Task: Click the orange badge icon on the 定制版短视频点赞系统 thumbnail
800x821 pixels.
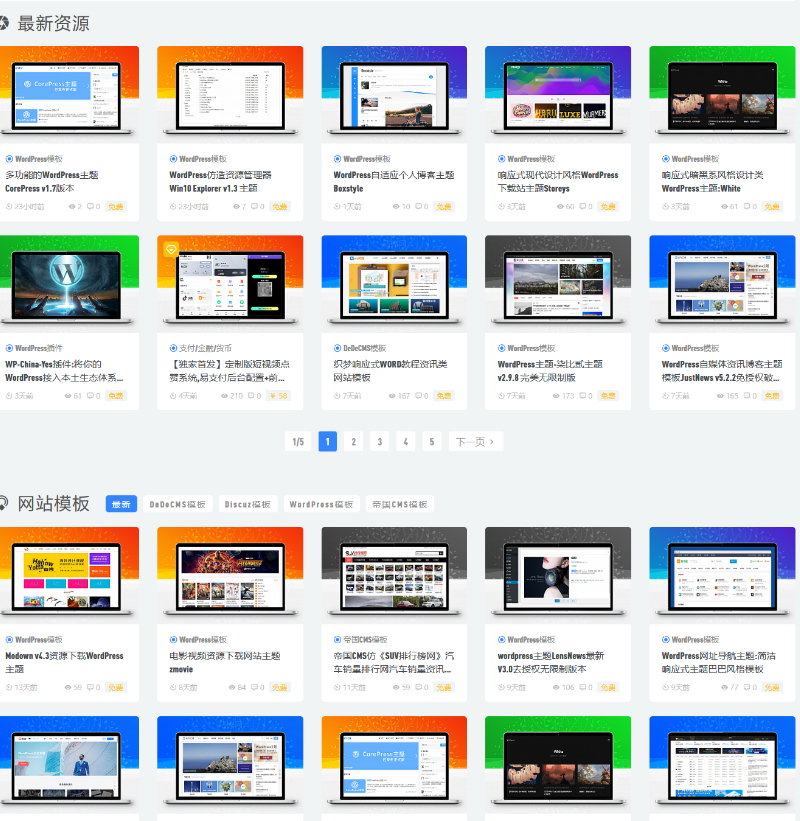Action: 171,249
